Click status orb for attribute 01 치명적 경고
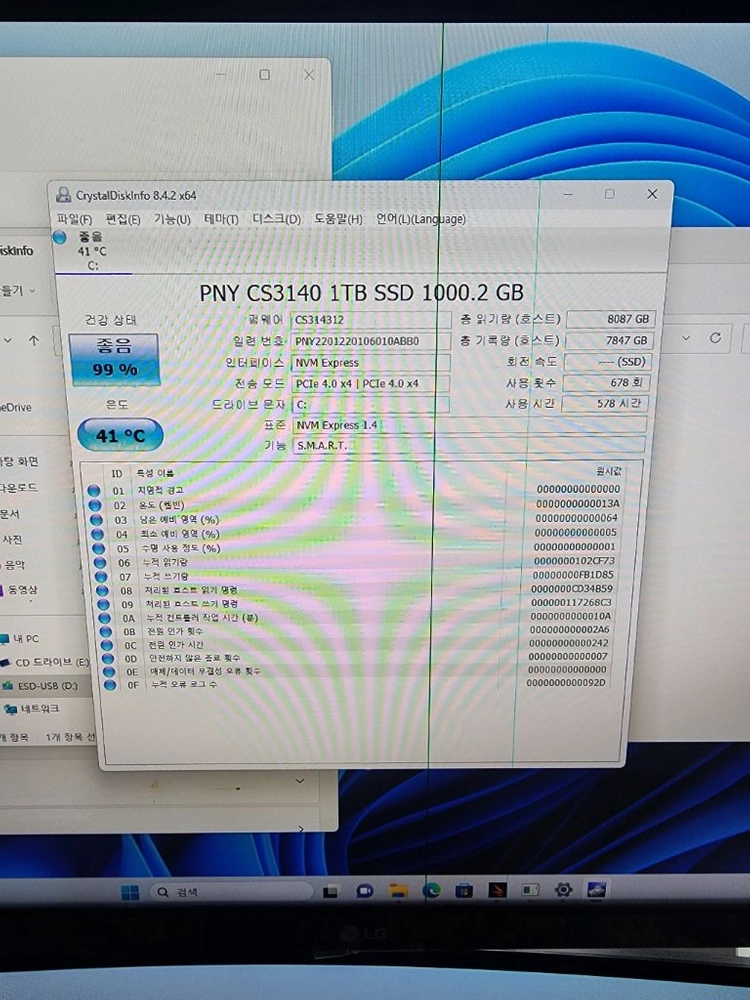Image resolution: width=750 pixels, height=1000 pixels. (94, 490)
